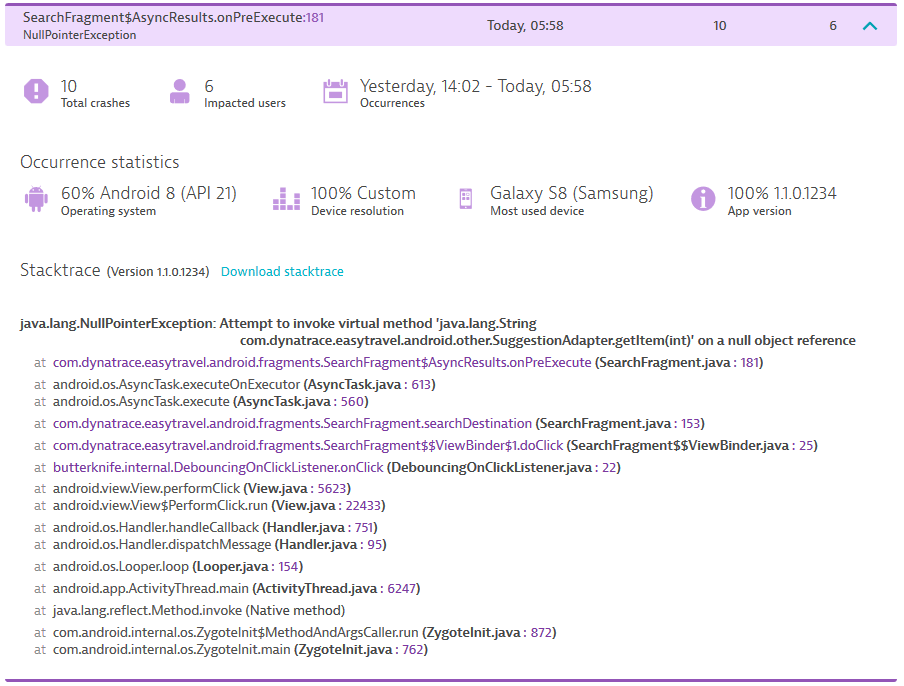Click the SearchFragment$AsyncResults.onPreExecute:181 header title
The image size is (904, 686).
click(174, 17)
